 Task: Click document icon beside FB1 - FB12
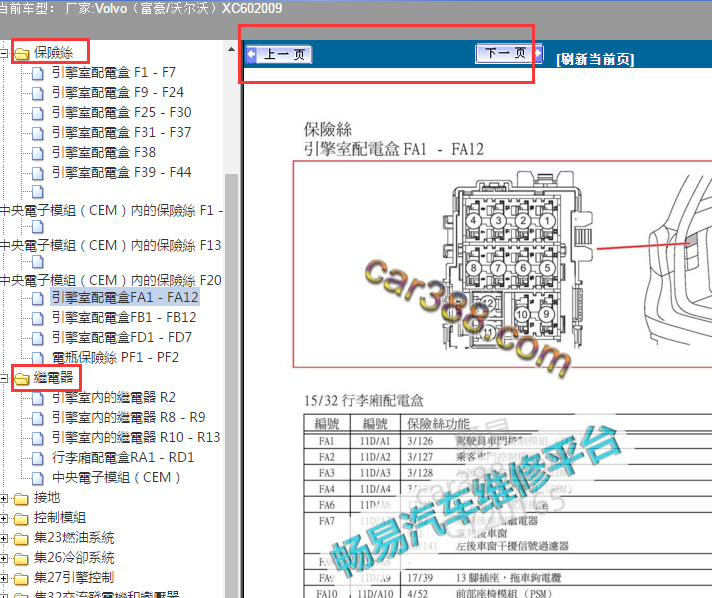pos(38,318)
